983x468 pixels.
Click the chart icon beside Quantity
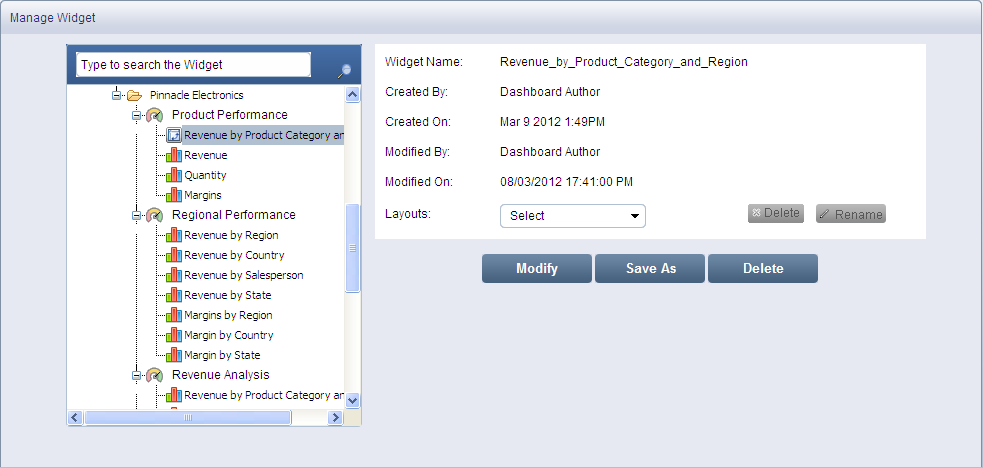tap(174, 175)
